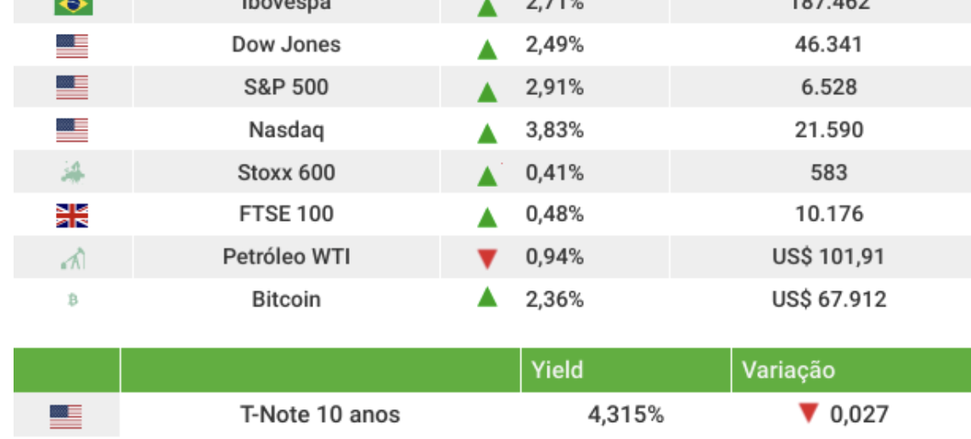Click the US flag beside T-Note 10 anos
The width and height of the screenshot is (971, 439).
[66, 416]
